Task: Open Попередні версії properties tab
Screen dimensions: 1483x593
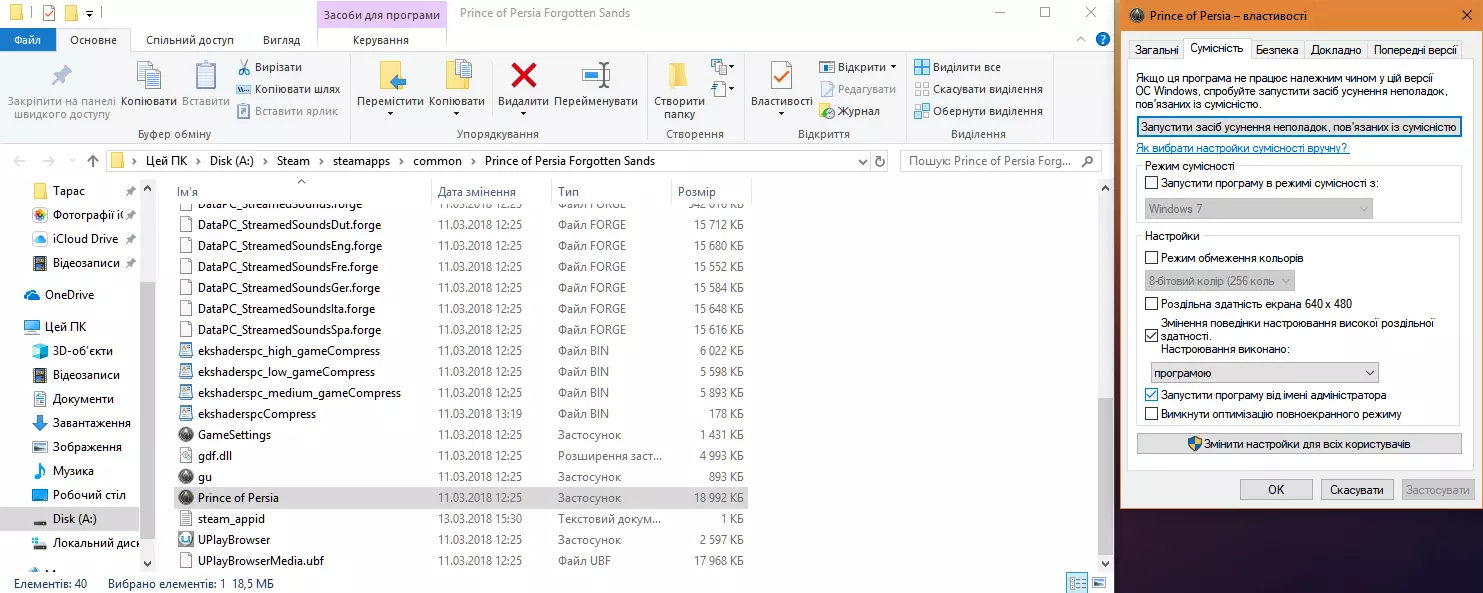Action: click(x=1415, y=50)
